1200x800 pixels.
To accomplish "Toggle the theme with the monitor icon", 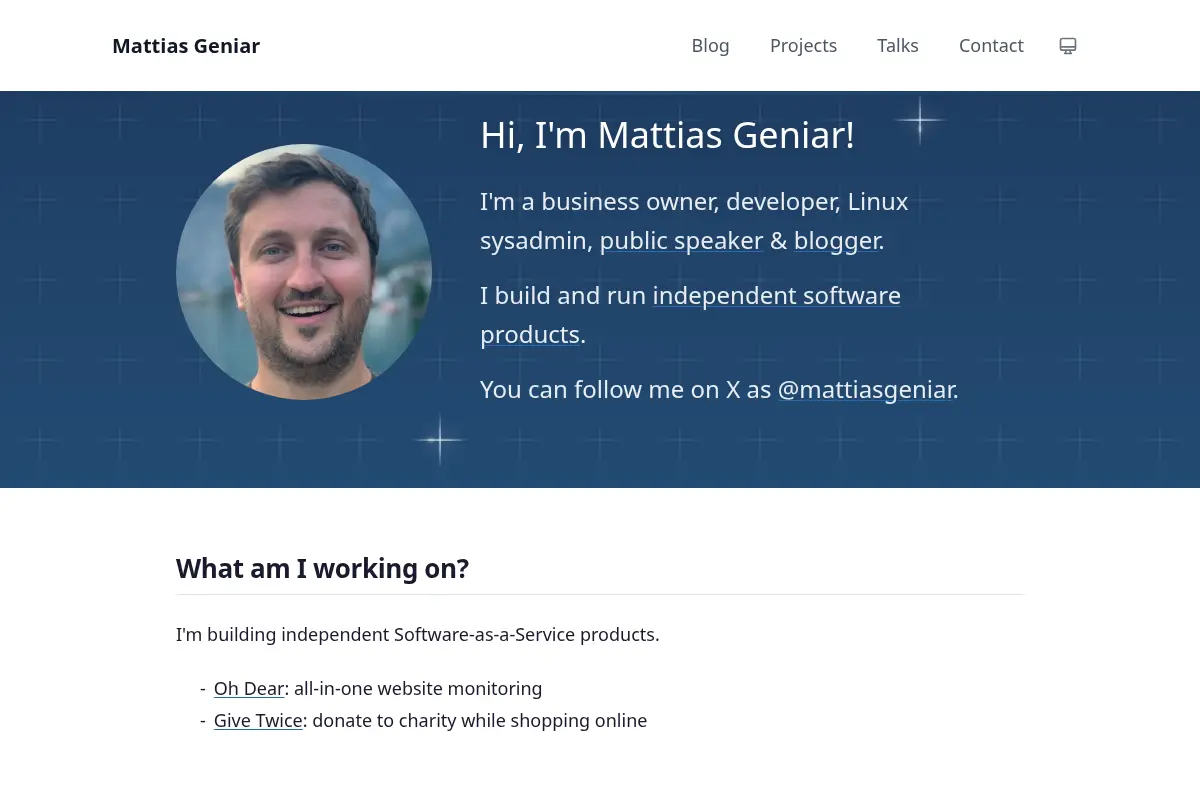I will click(x=1068, y=46).
